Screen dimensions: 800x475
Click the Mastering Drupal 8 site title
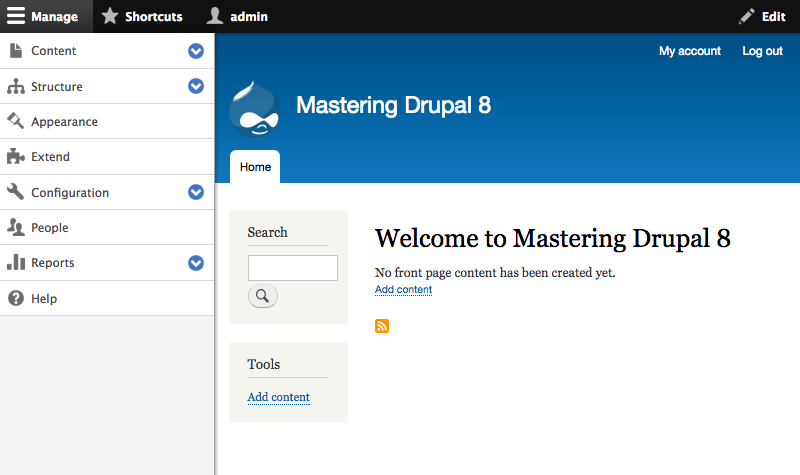coord(393,105)
